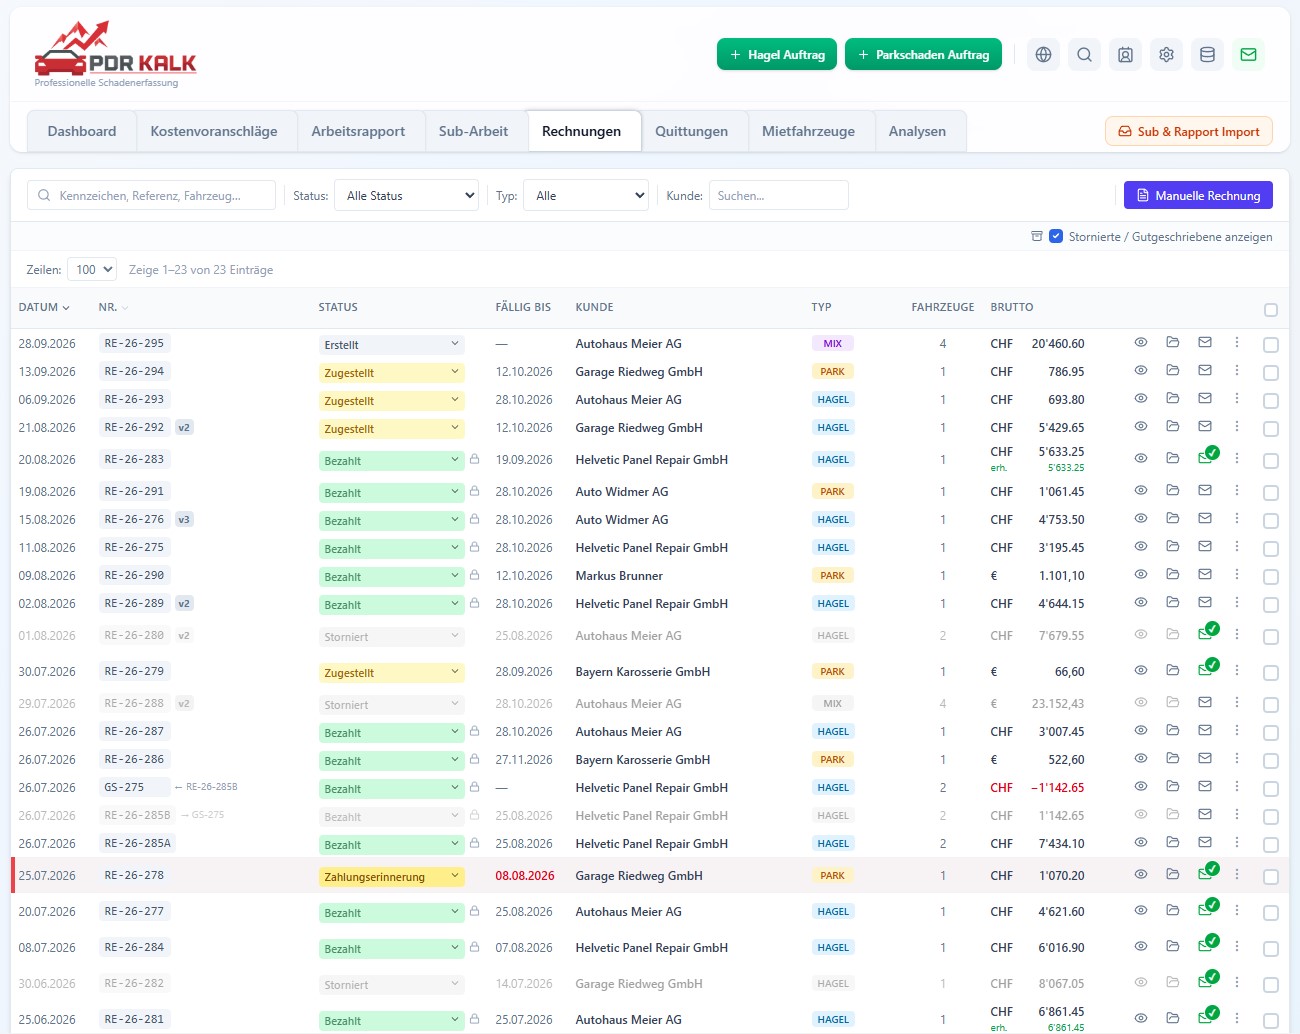Open Zugestellt status dropdown for RE-26-279
1300x1034 pixels.
[x=391, y=673]
